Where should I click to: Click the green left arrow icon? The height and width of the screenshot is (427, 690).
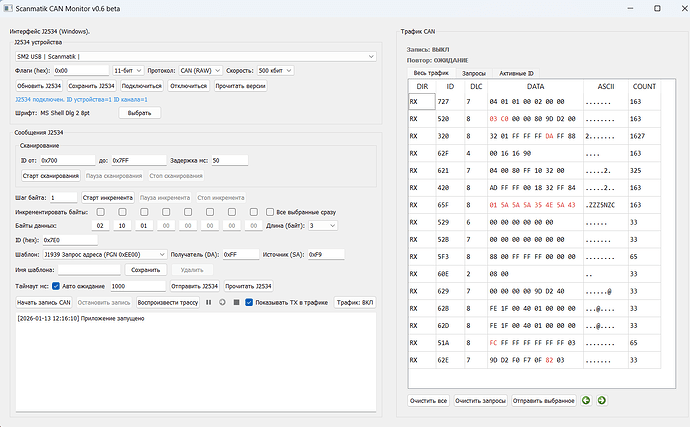pos(587,400)
